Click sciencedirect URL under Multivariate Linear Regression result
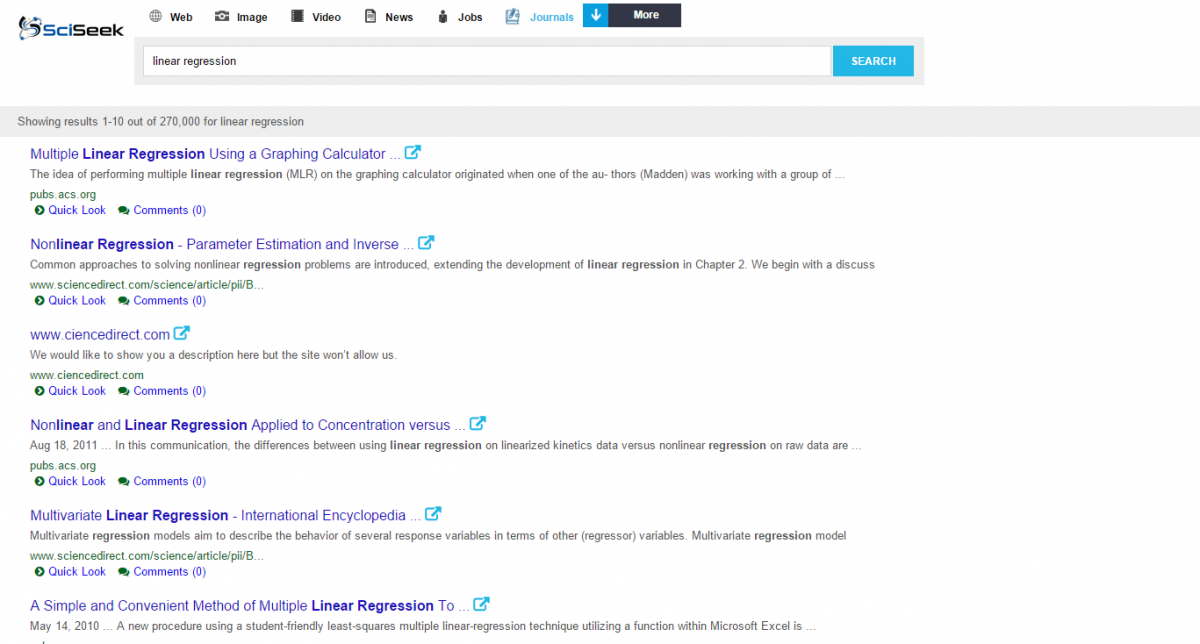 pos(147,556)
